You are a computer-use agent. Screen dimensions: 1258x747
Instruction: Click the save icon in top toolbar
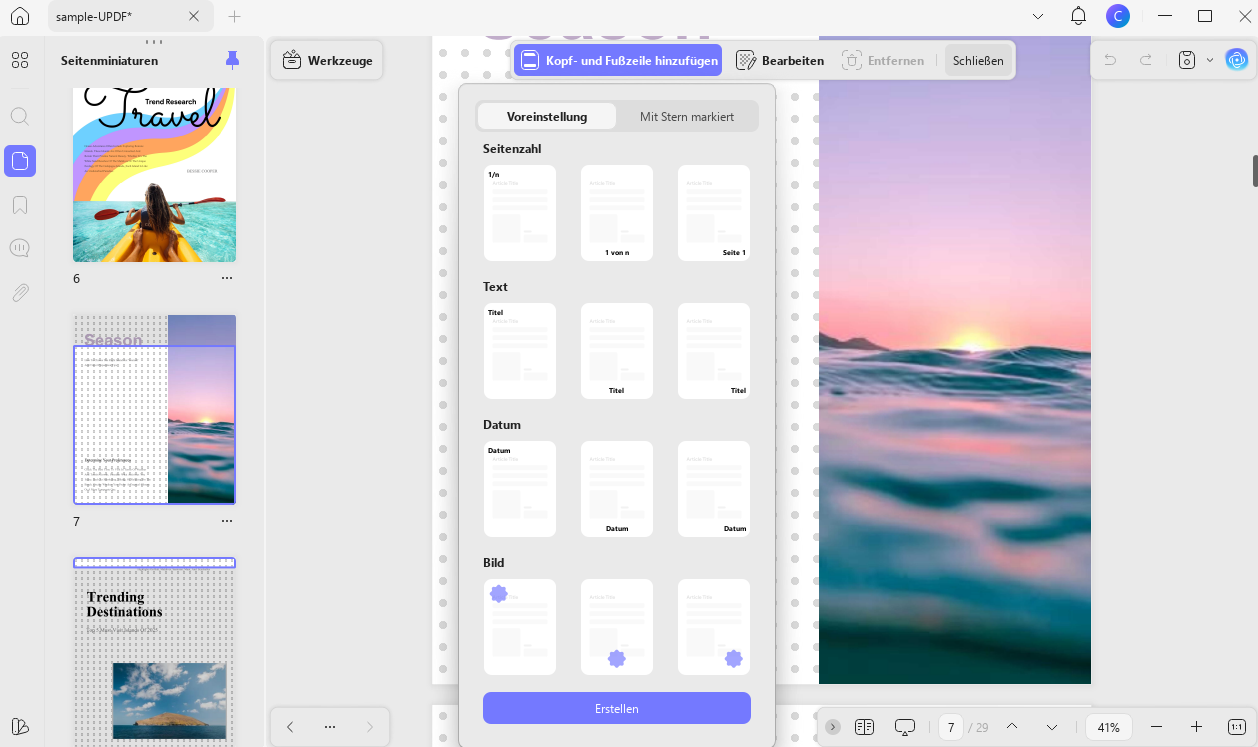point(1187,60)
